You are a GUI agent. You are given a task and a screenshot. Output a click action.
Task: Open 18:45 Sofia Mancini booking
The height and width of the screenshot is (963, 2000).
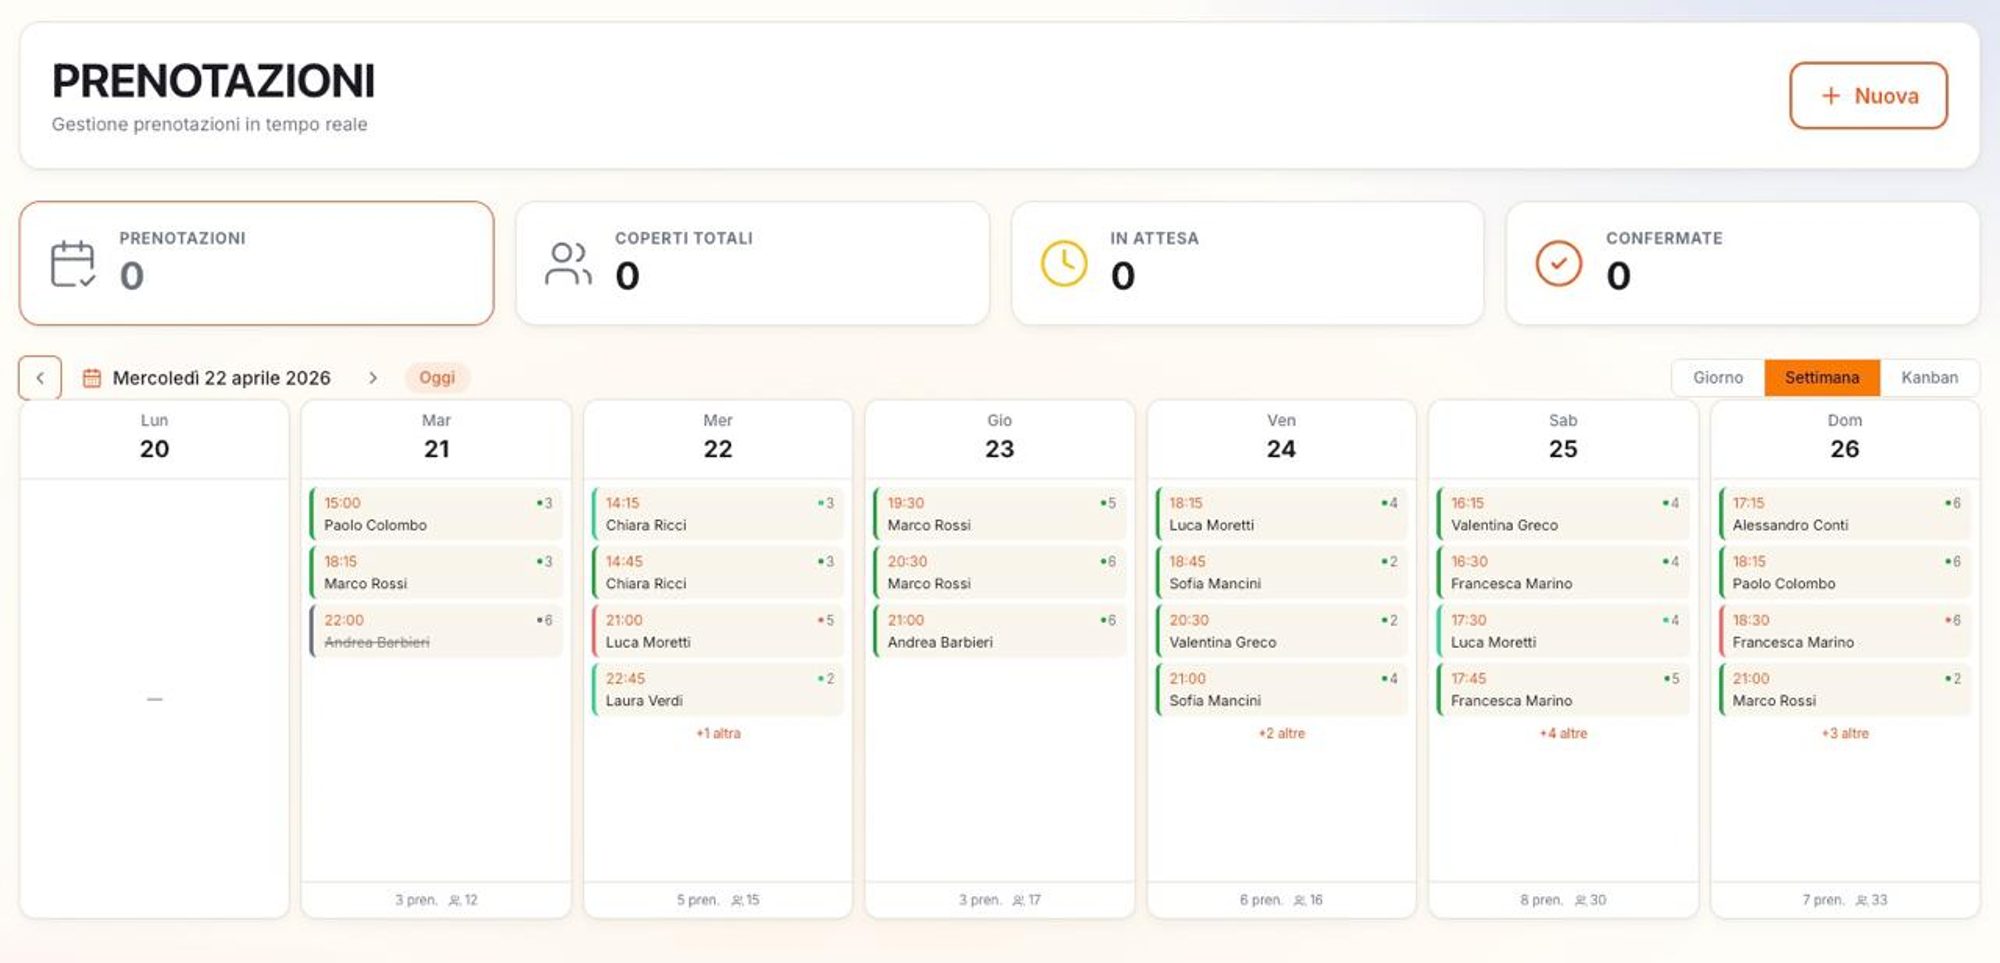click(1282, 573)
